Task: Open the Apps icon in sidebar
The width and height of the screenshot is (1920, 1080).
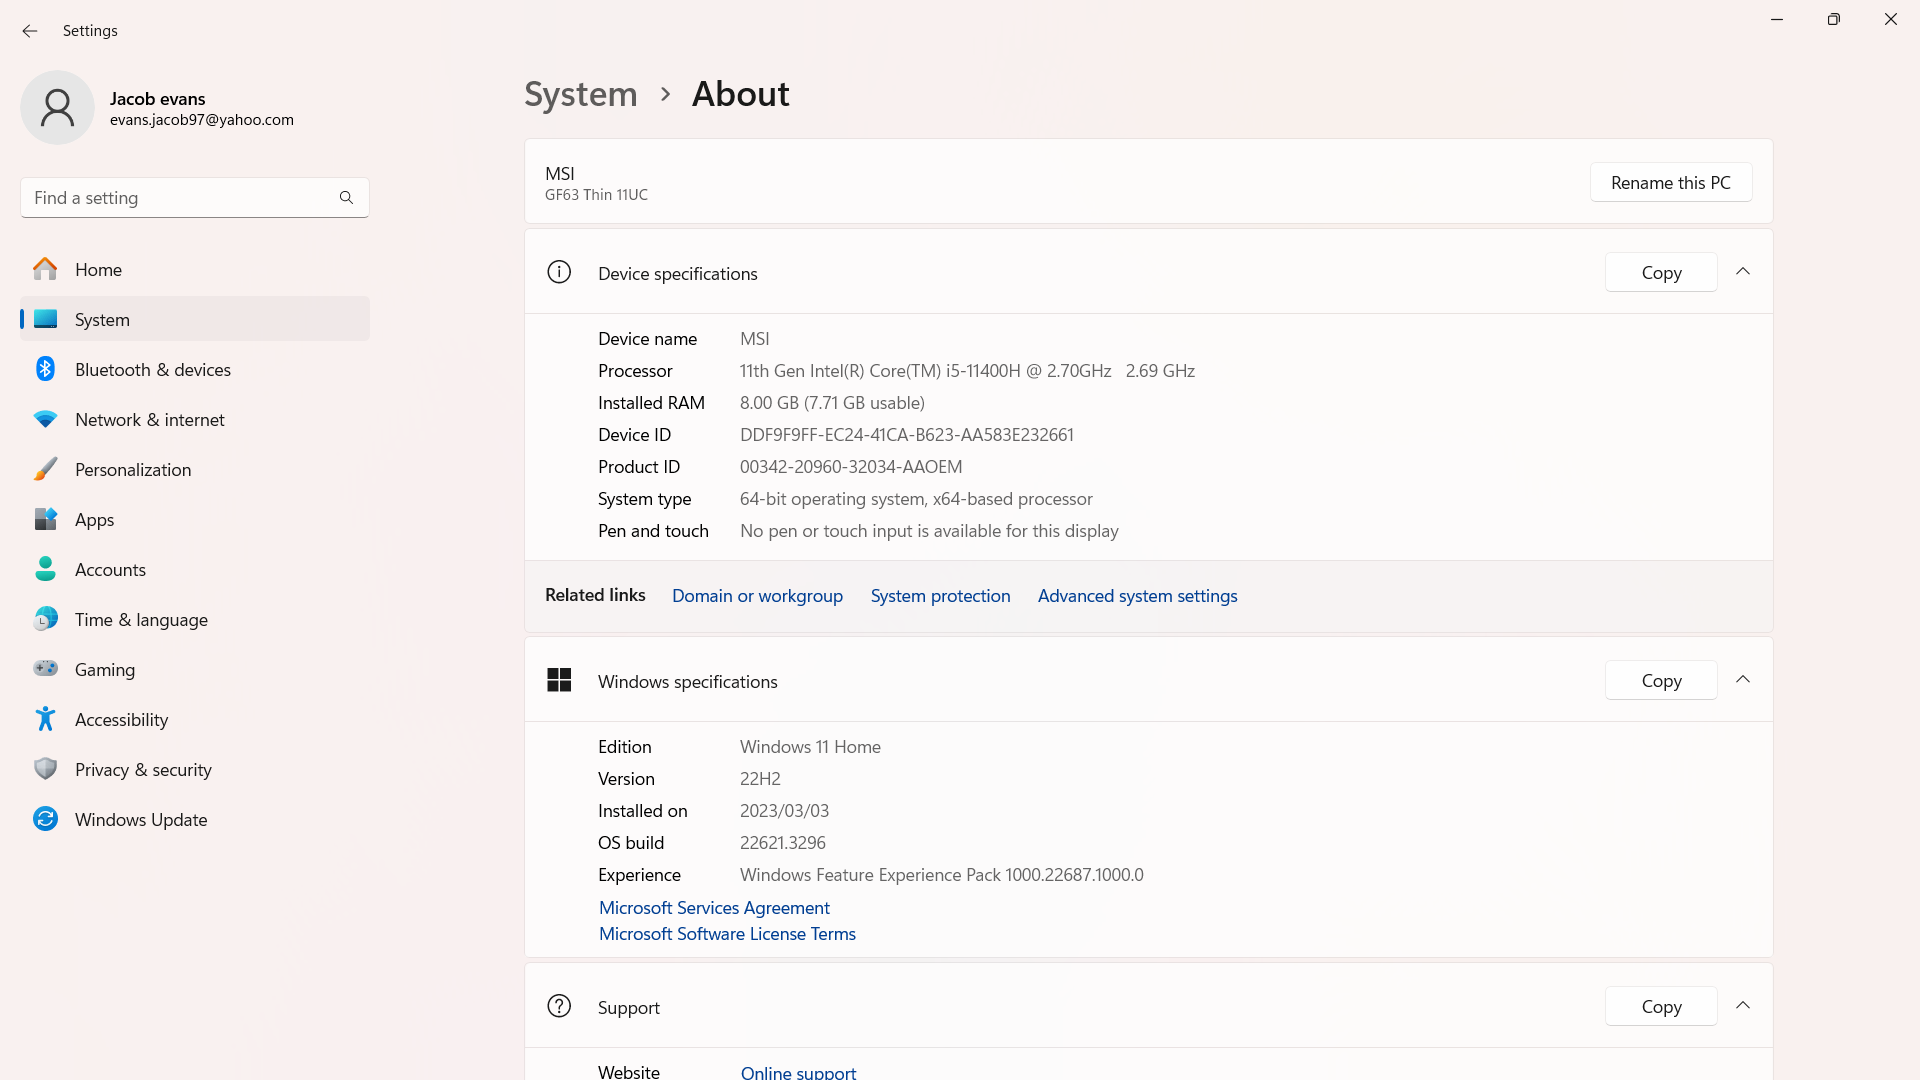Action: tap(45, 519)
